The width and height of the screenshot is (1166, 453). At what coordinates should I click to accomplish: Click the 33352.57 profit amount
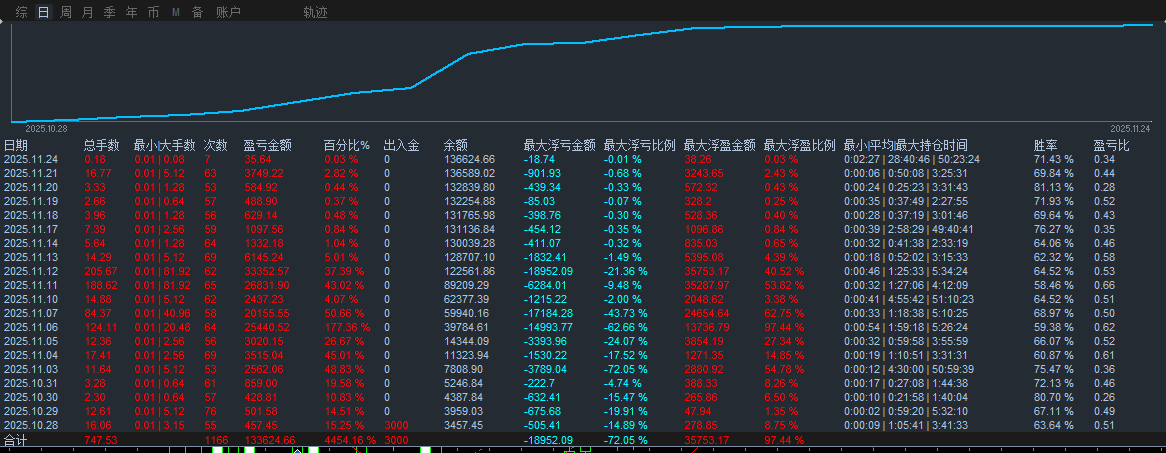(x=266, y=272)
